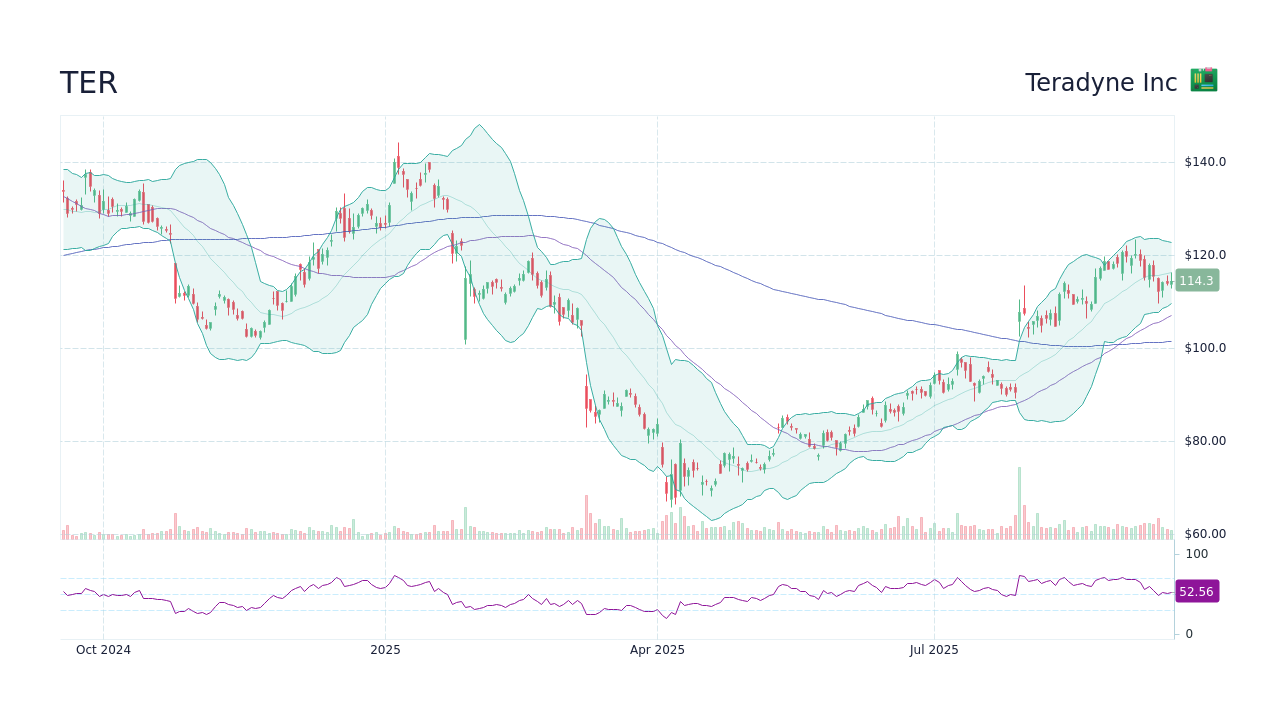Expand the Jul 2025 axis section
1280x720 pixels.
932,650
